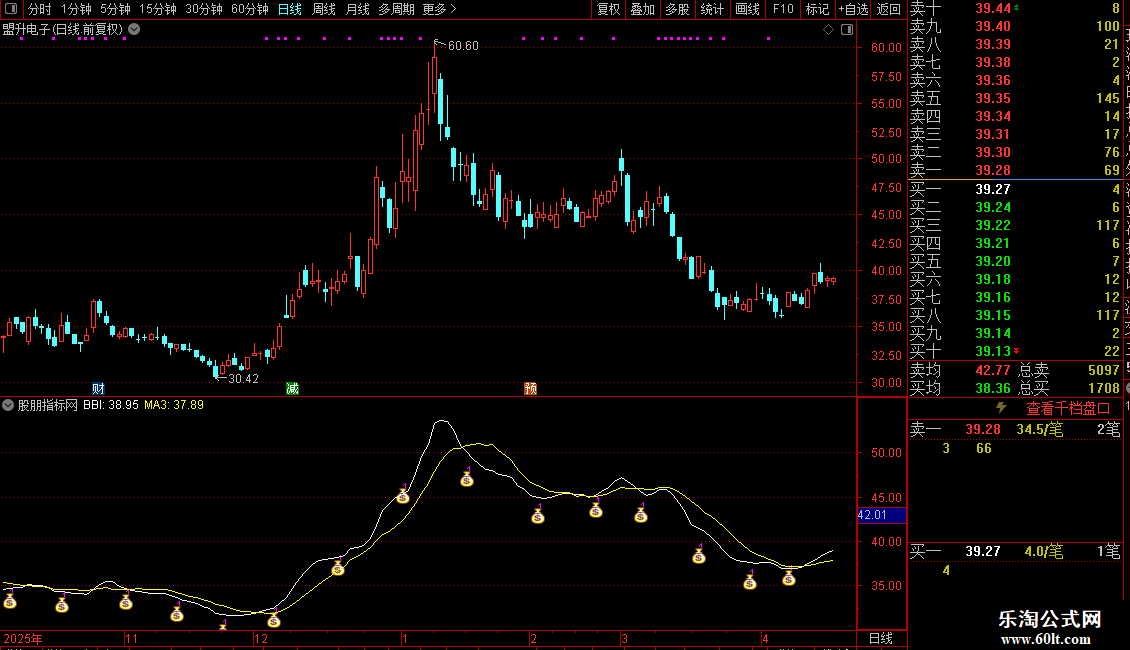Screen dimensions: 1130x650
Task: Click the BBI: 38.95 indicator value
Action: (110, 405)
